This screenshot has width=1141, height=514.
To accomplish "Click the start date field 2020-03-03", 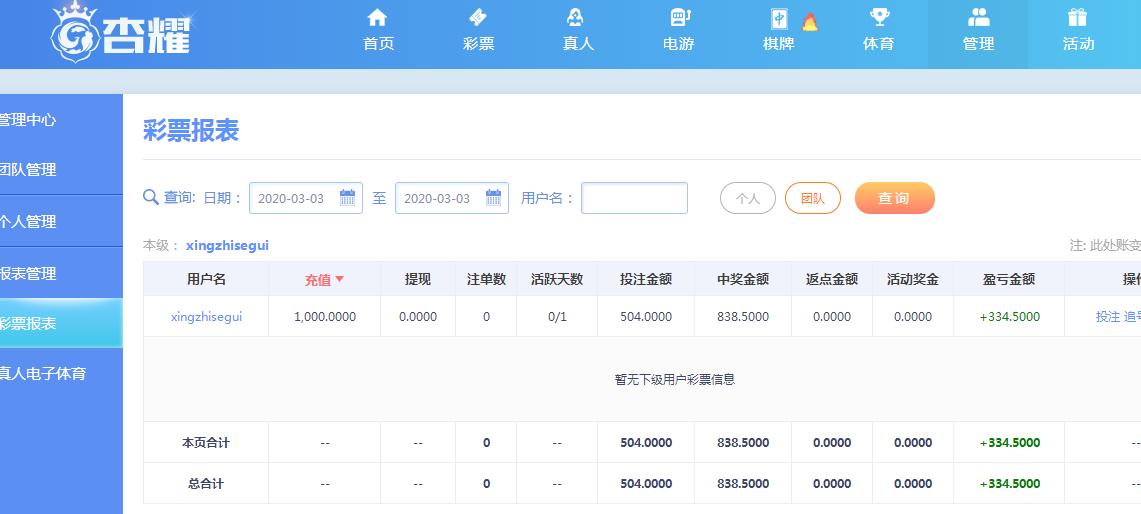I will point(306,198).
